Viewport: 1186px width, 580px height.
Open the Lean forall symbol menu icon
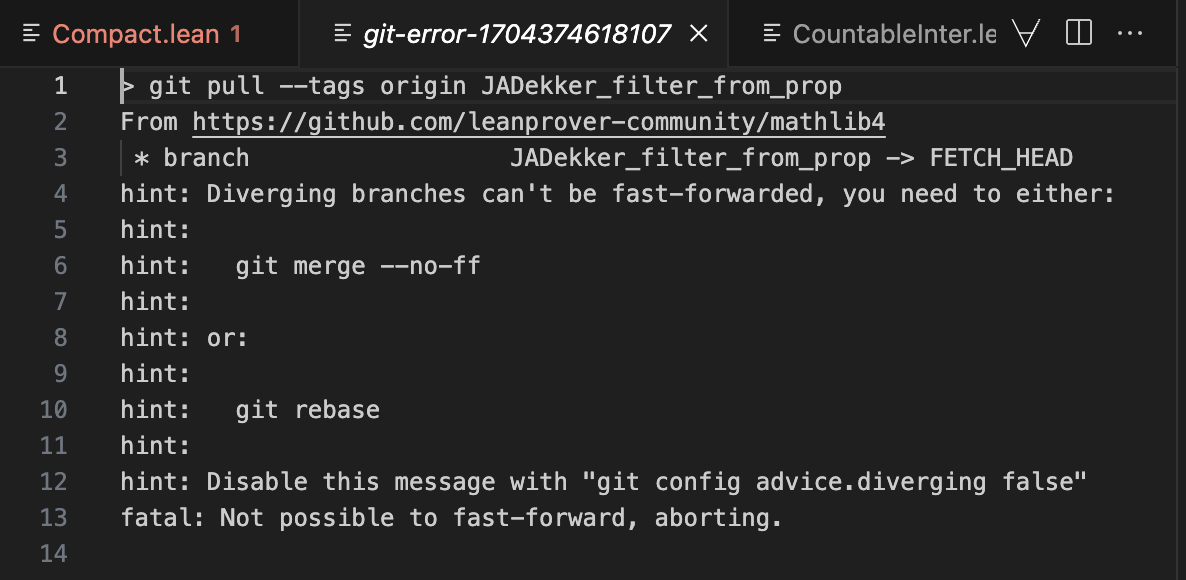pos(1027,33)
